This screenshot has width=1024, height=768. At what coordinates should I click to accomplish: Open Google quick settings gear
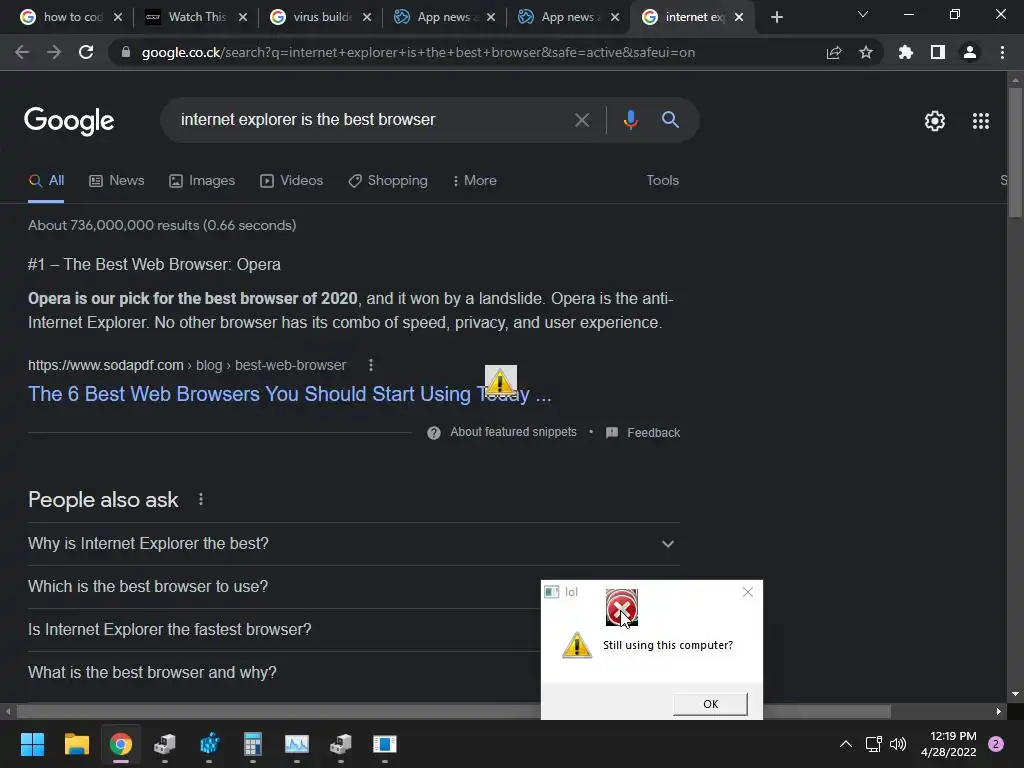pos(935,121)
